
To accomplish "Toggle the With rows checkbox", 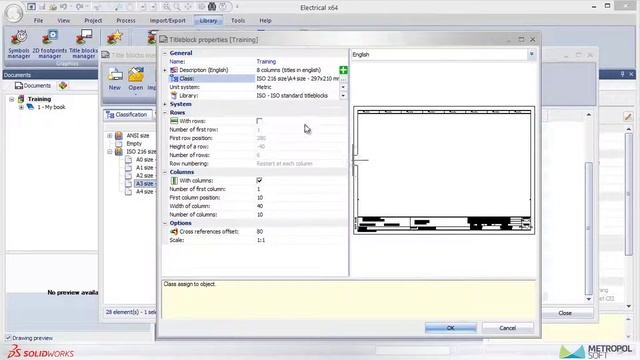I will [x=259, y=121].
